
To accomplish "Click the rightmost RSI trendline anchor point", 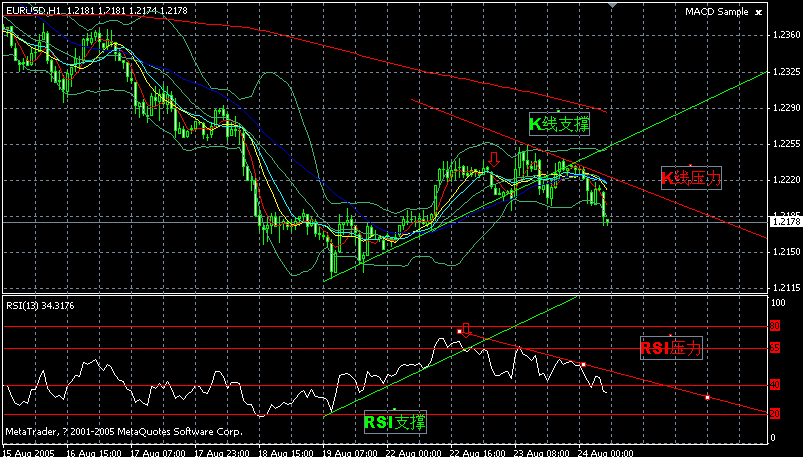I will pyautogui.click(x=707, y=397).
